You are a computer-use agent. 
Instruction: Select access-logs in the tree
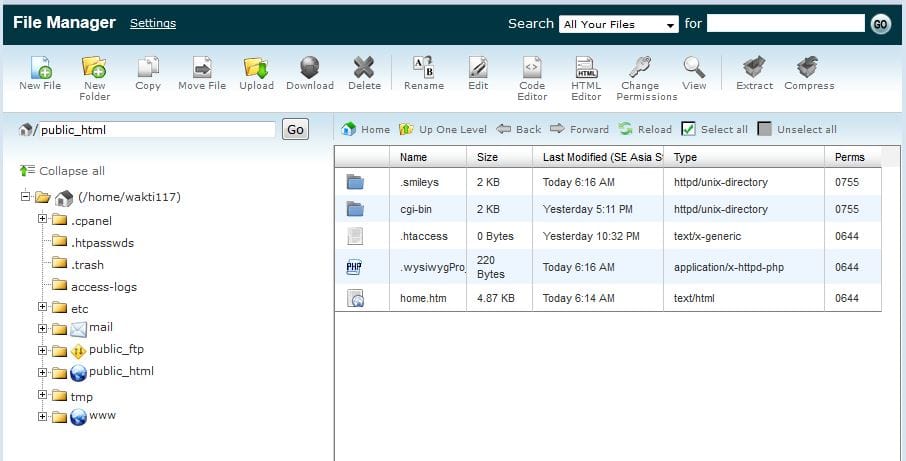click(x=104, y=287)
